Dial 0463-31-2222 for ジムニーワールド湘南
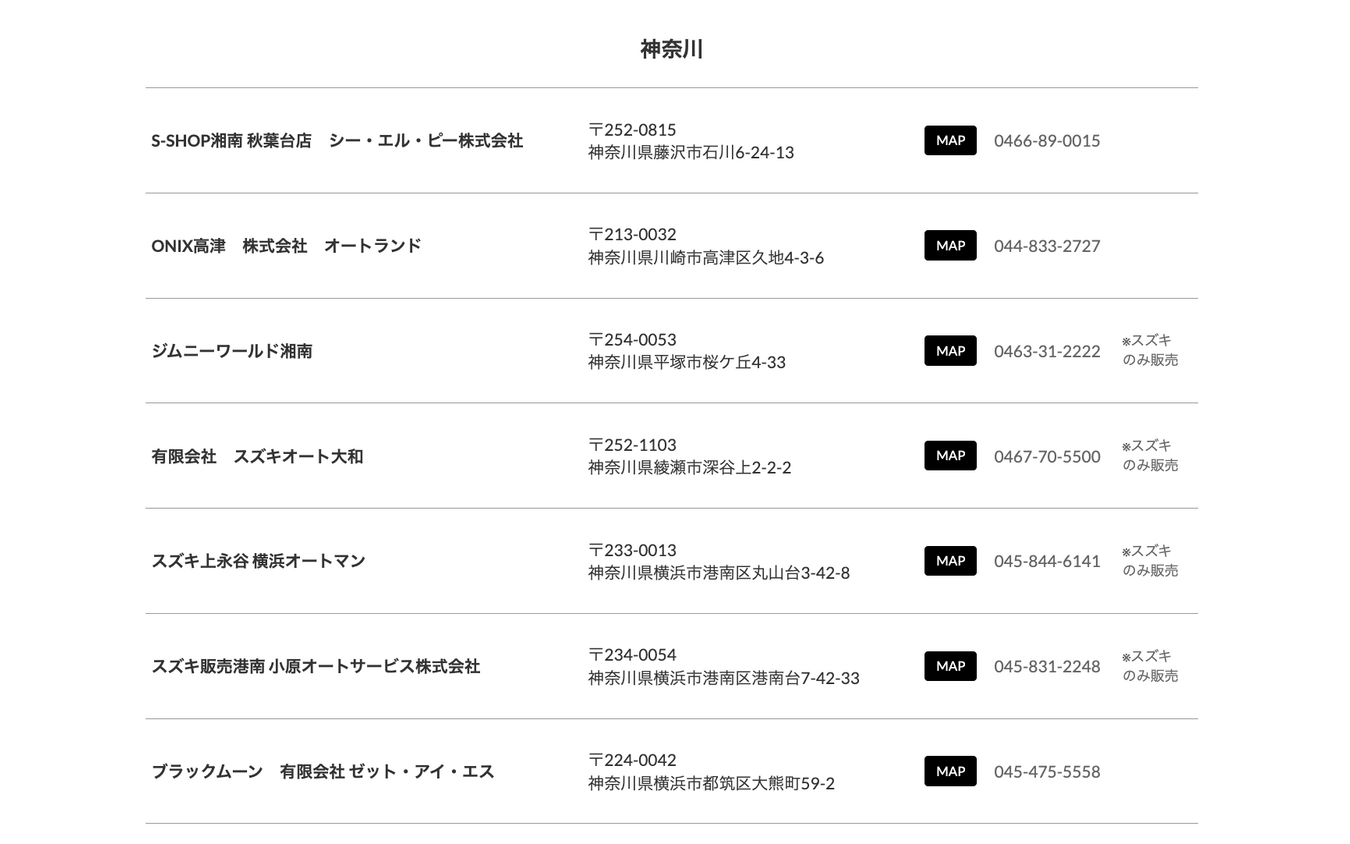Screen dimensions: 1350x844 click(x=1047, y=351)
